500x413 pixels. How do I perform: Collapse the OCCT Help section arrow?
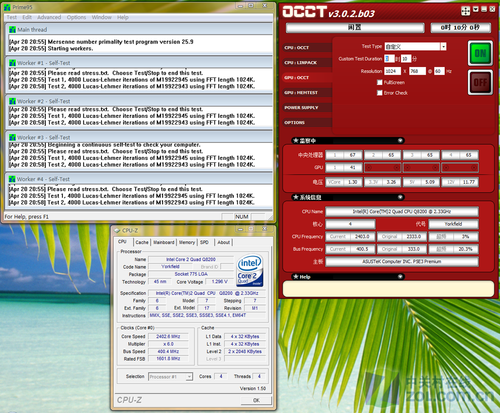click(x=400, y=277)
